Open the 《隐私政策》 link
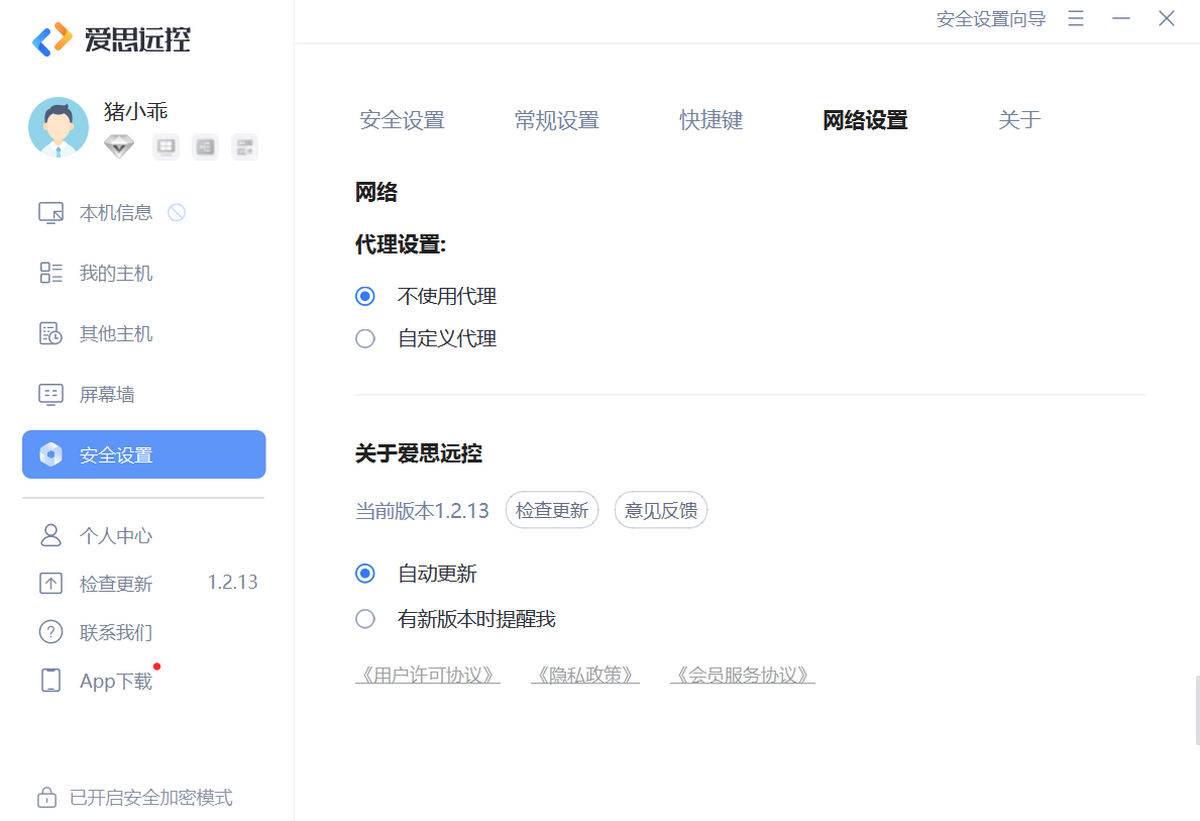Viewport: 1200px width, 821px height. coord(585,675)
